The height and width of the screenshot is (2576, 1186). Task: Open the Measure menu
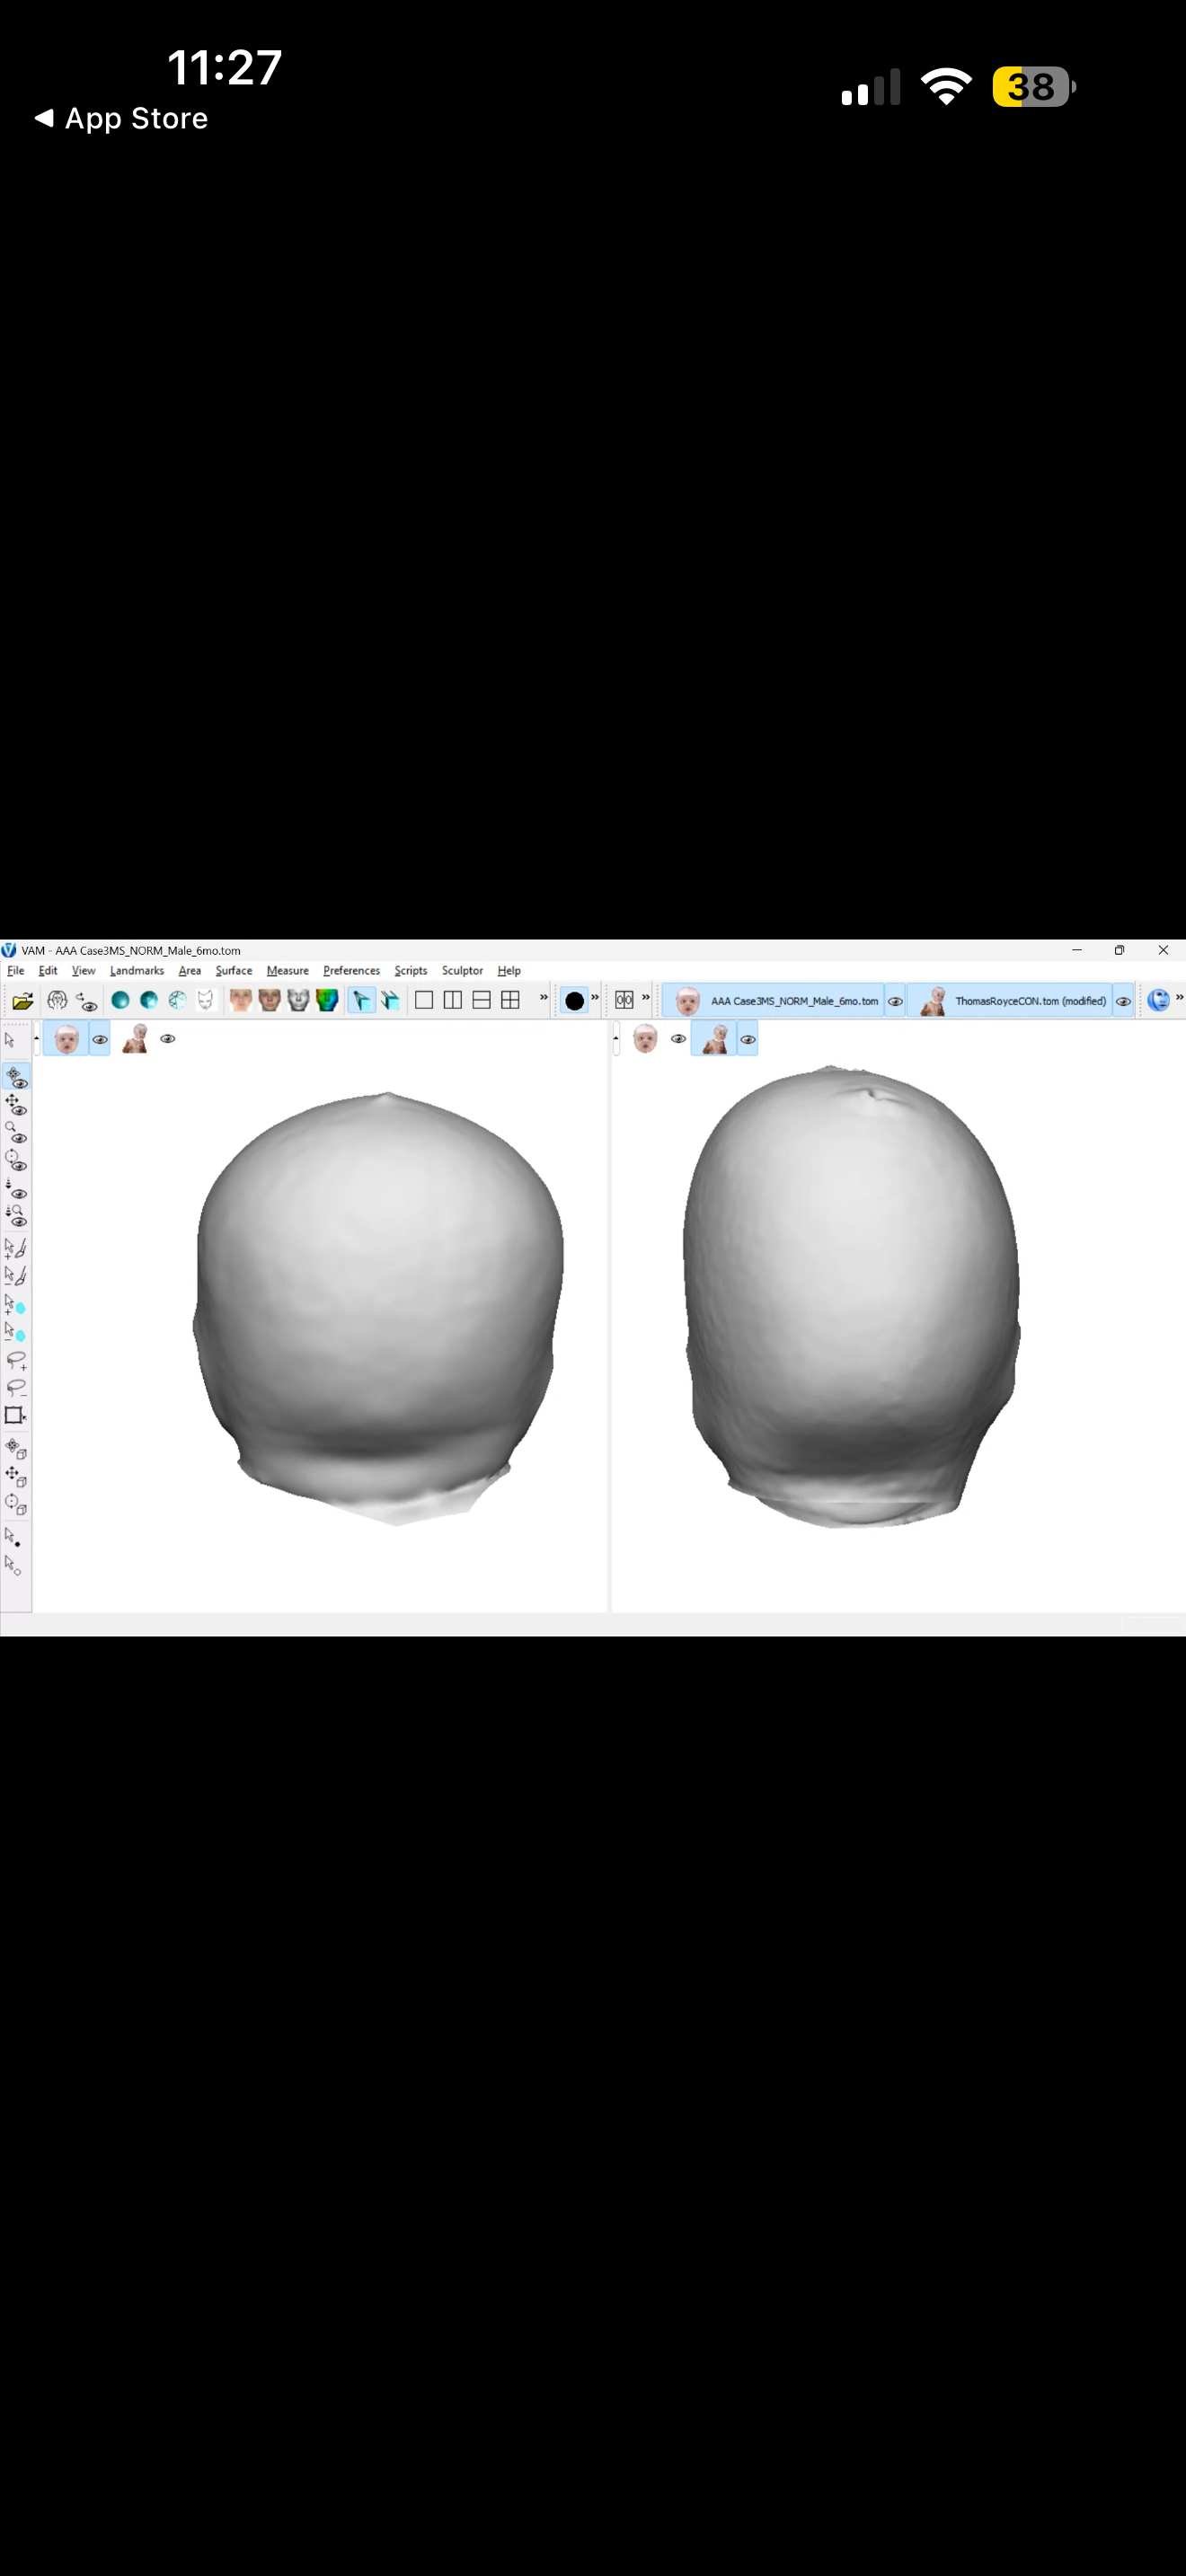tap(288, 971)
